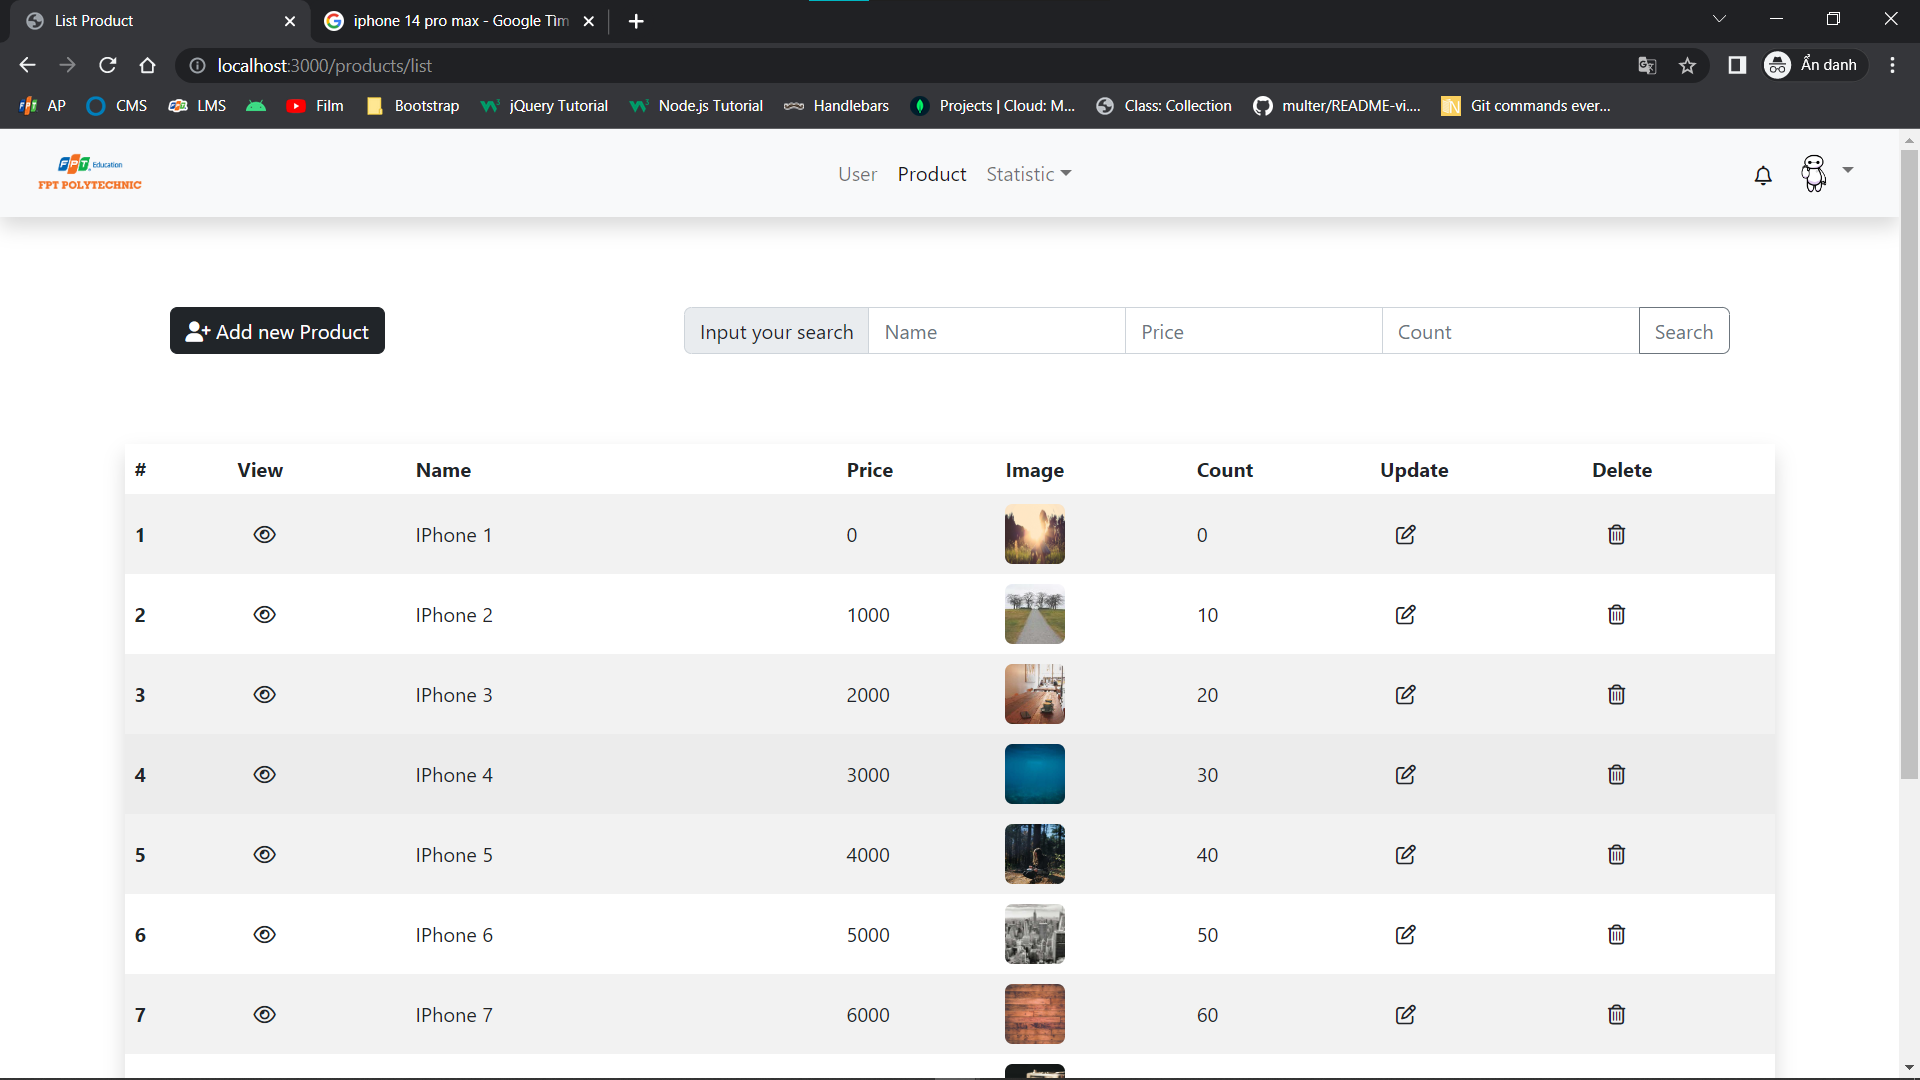Click the Add new Product button
Viewport: 1920px width, 1080px height.
(277, 331)
